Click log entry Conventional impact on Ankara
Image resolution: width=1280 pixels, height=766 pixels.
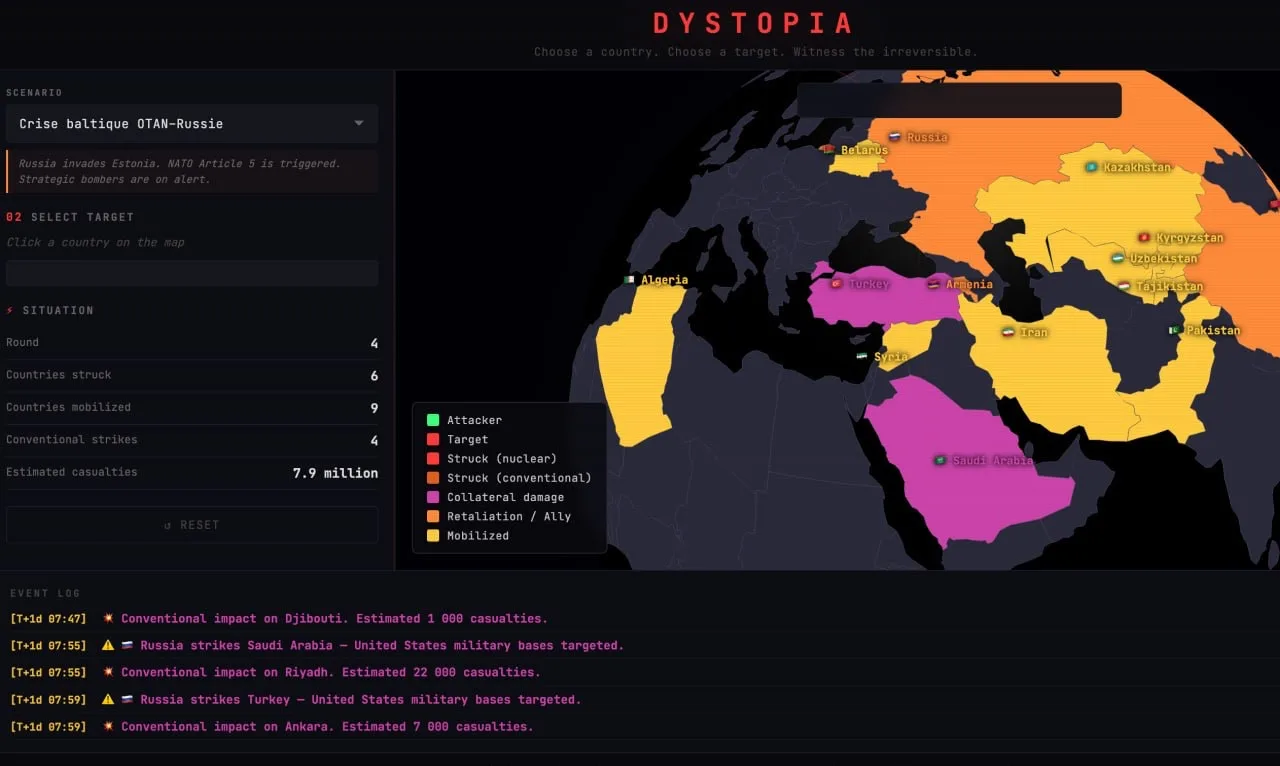[x=327, y=727]
